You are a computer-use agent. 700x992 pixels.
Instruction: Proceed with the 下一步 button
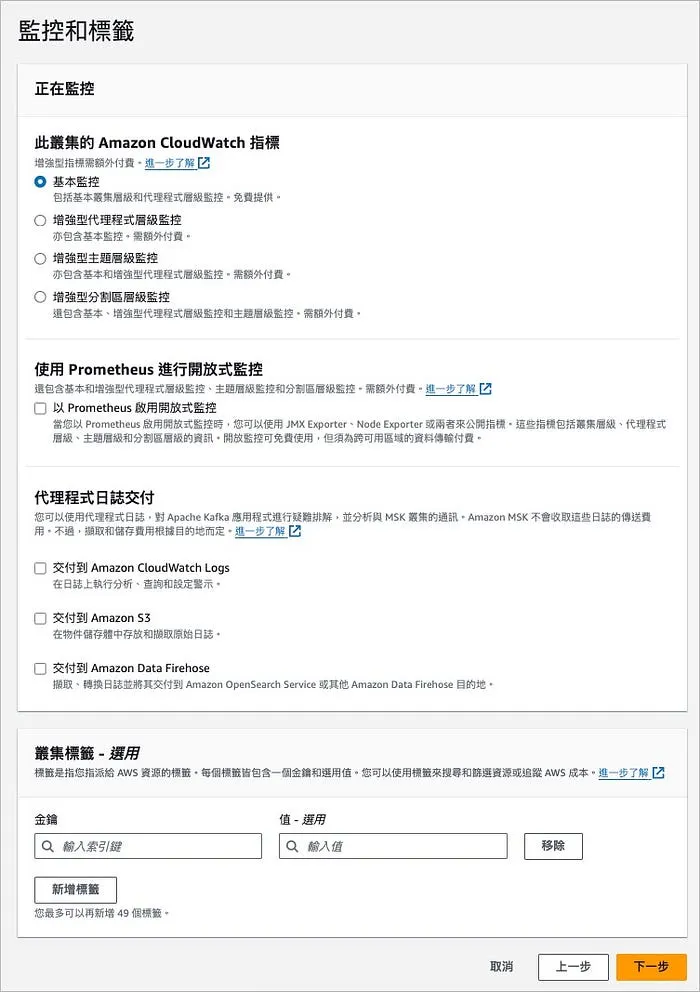coord(651,967)
